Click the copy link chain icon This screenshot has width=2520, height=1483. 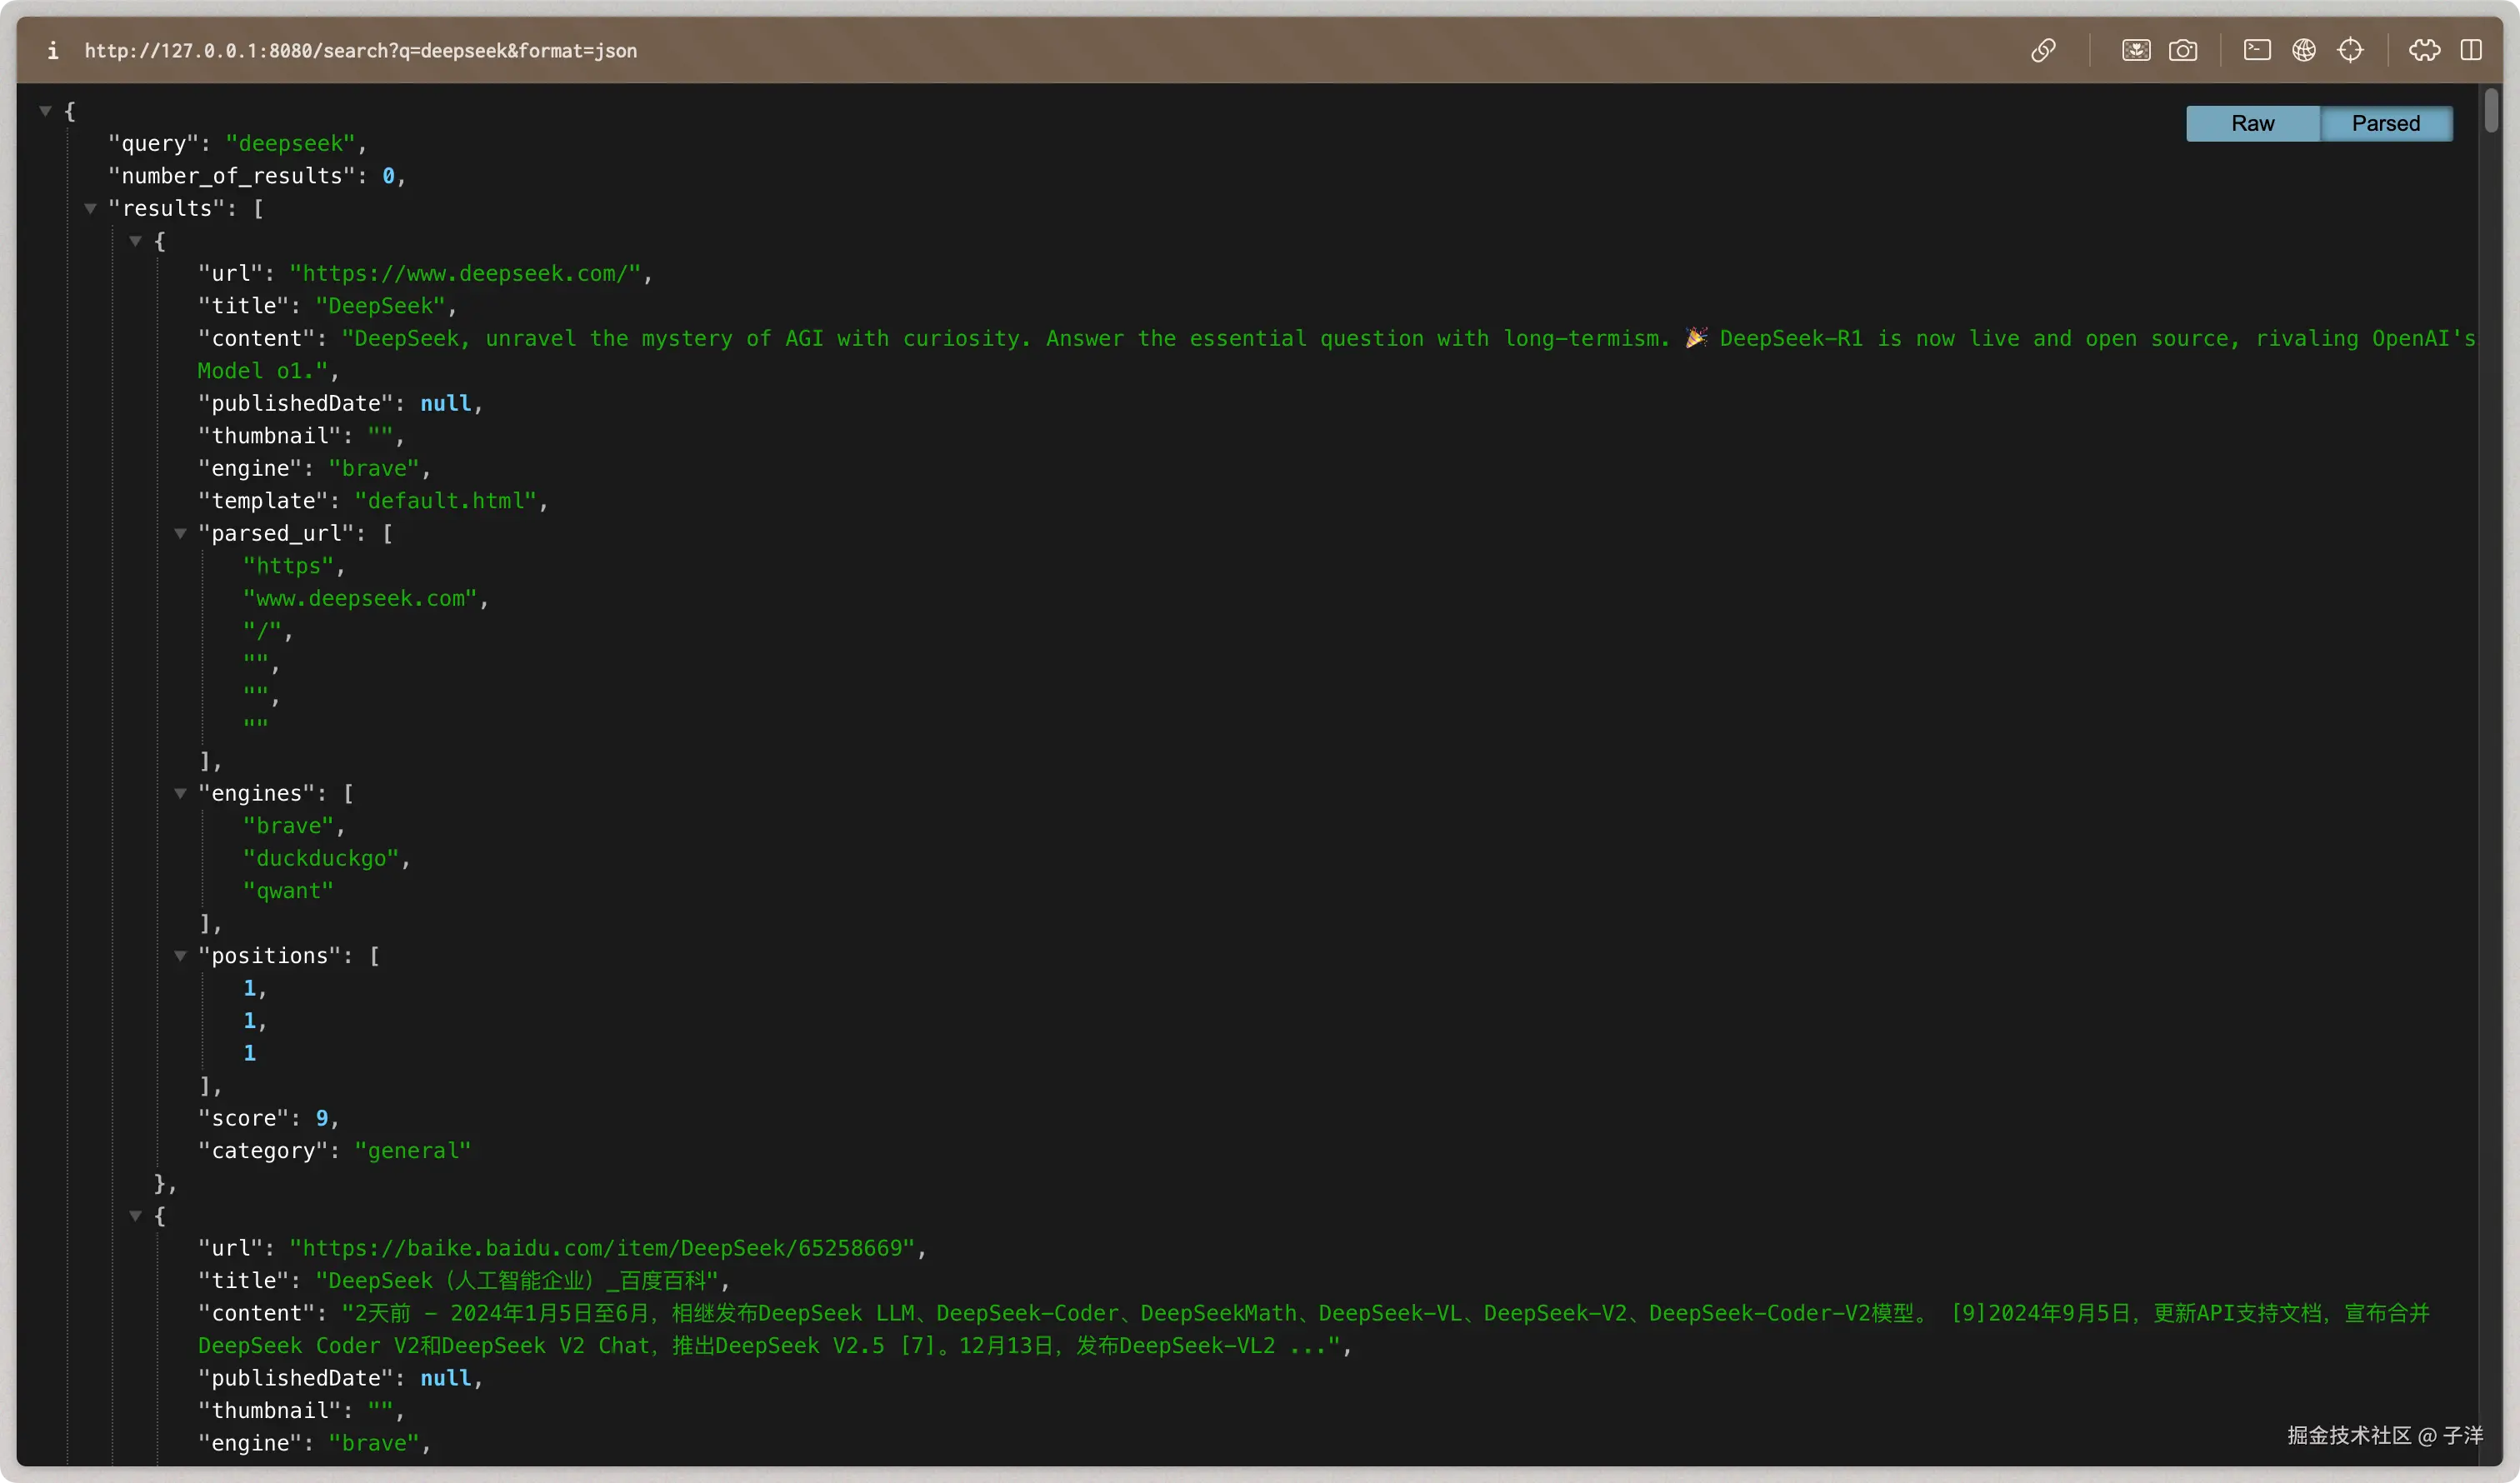2043,50
